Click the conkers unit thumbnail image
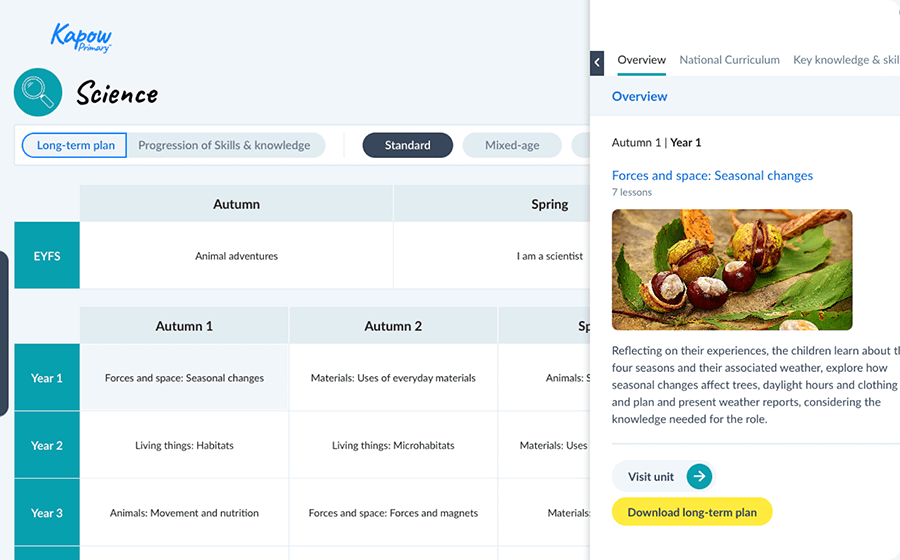The height and width of the screenshot is (560, 900). click(732, 269)
